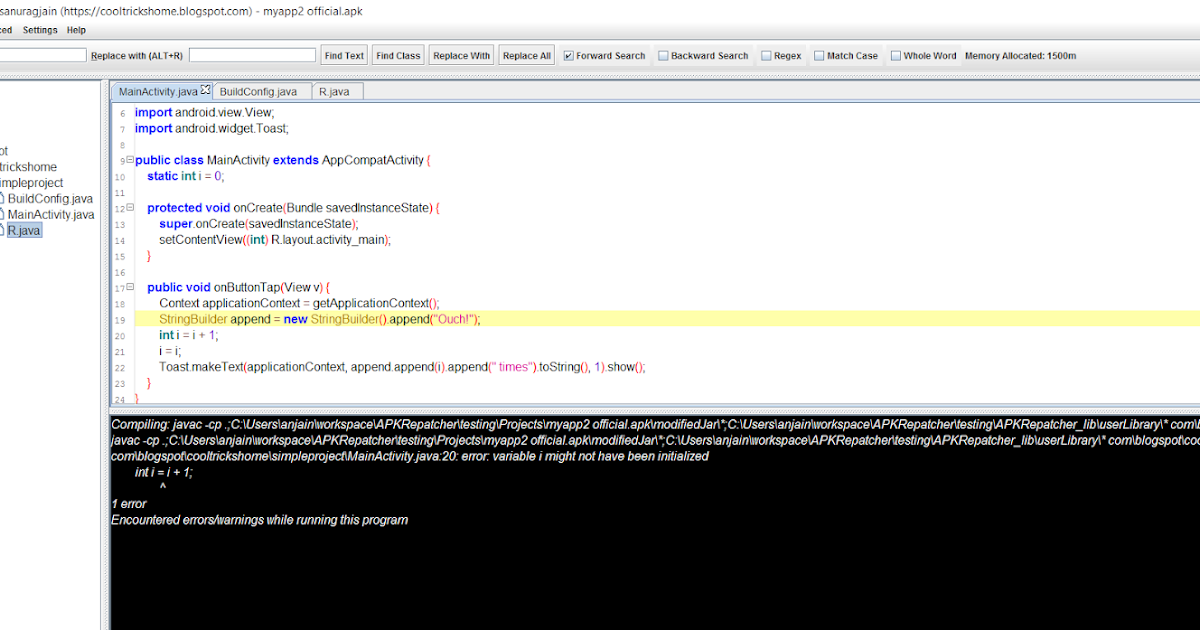1200x630 pixels.
Task: Click the Find Text button
Action: click(343, 54)
